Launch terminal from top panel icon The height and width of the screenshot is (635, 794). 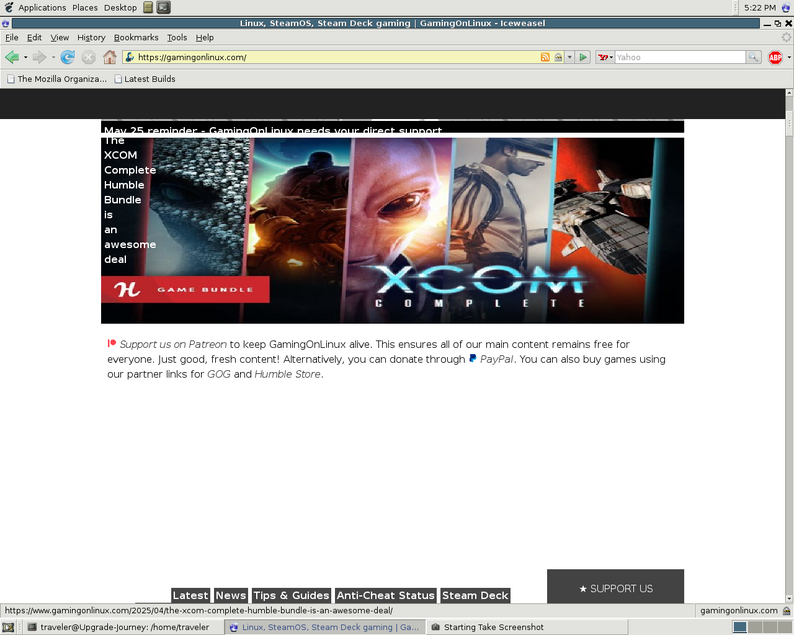pyautogui.click(x=164, y=7)
